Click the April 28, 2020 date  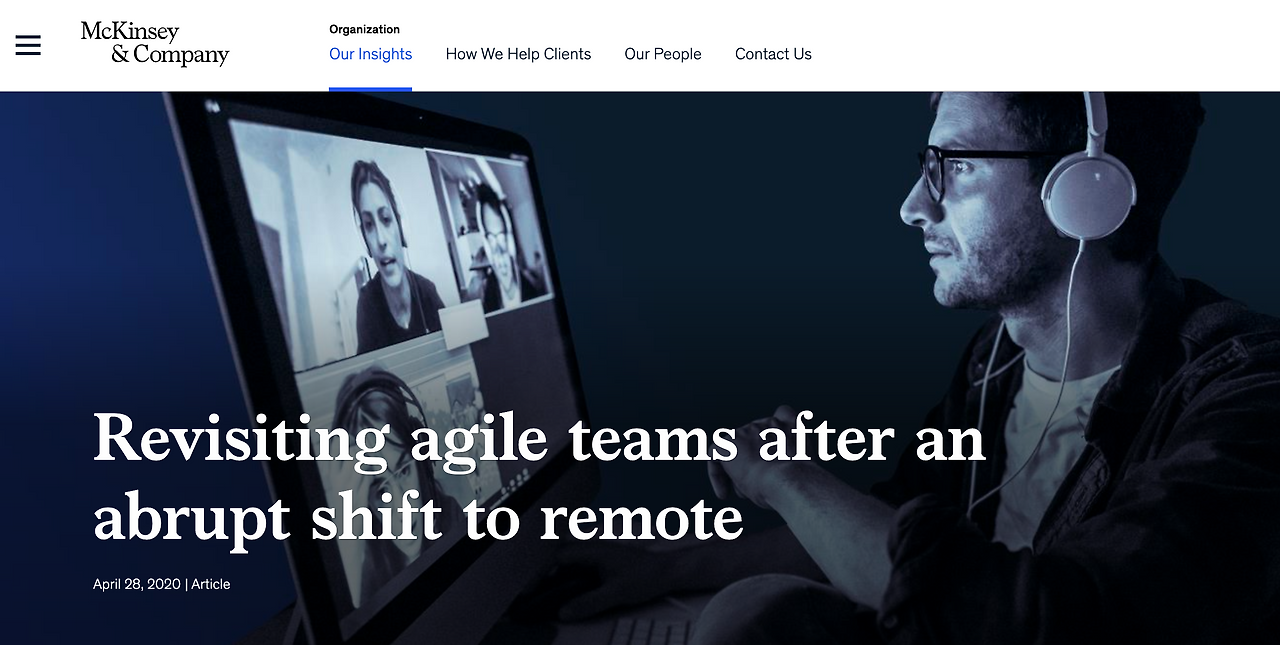click(137, 584)
